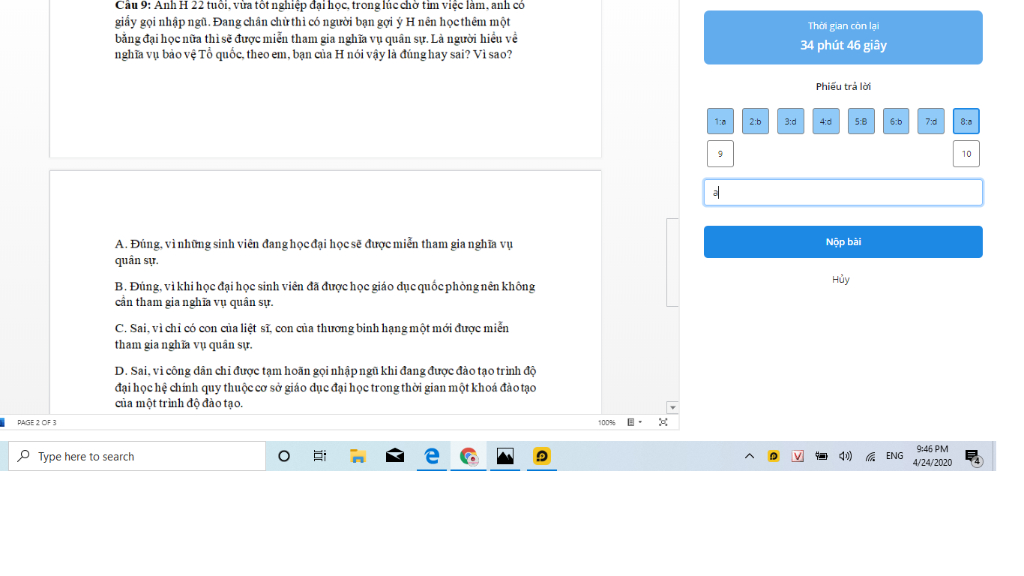Select answer box 7:d
Screen dimensions: 1024x576
931,121
